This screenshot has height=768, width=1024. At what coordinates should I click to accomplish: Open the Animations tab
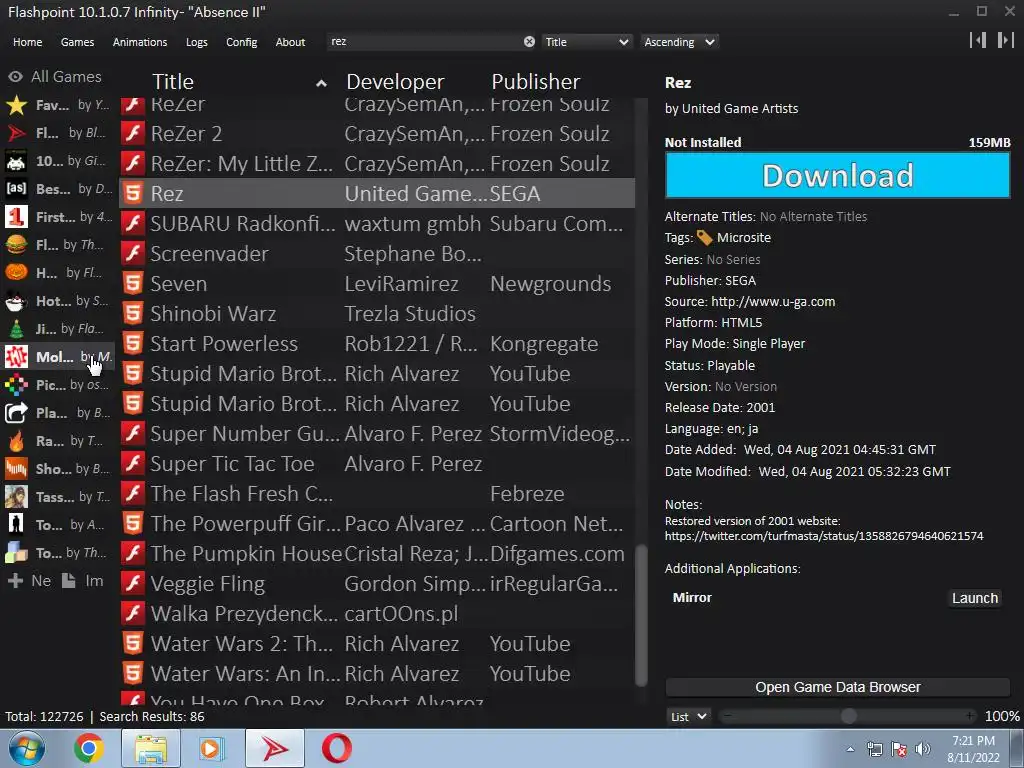pyautogui.click(x=140, y=42)
